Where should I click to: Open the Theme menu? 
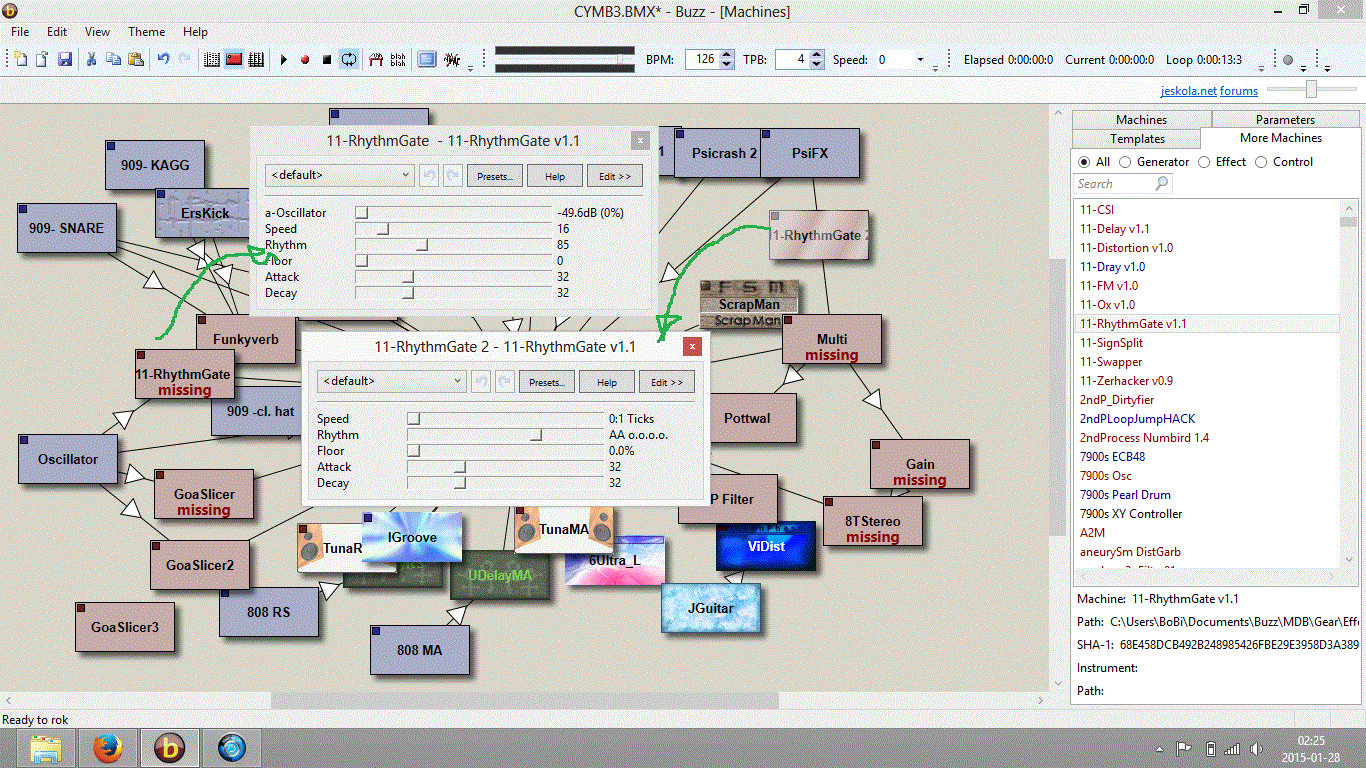(147, 32)
